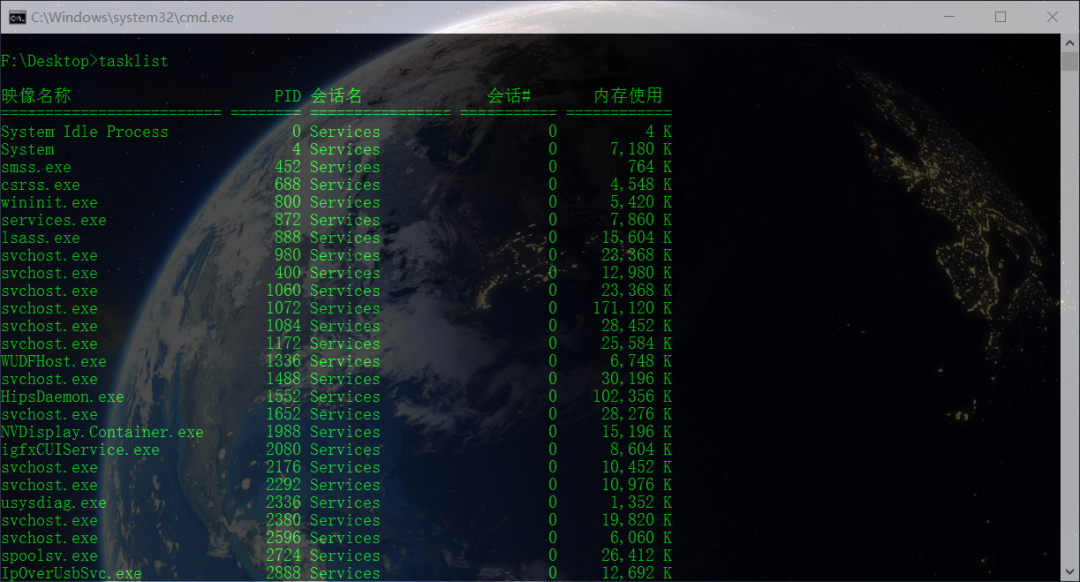Screen dimensions: 1080x582
Task: Click PID 1552 of HipsDaemon.exe
Action: (284, 397)
